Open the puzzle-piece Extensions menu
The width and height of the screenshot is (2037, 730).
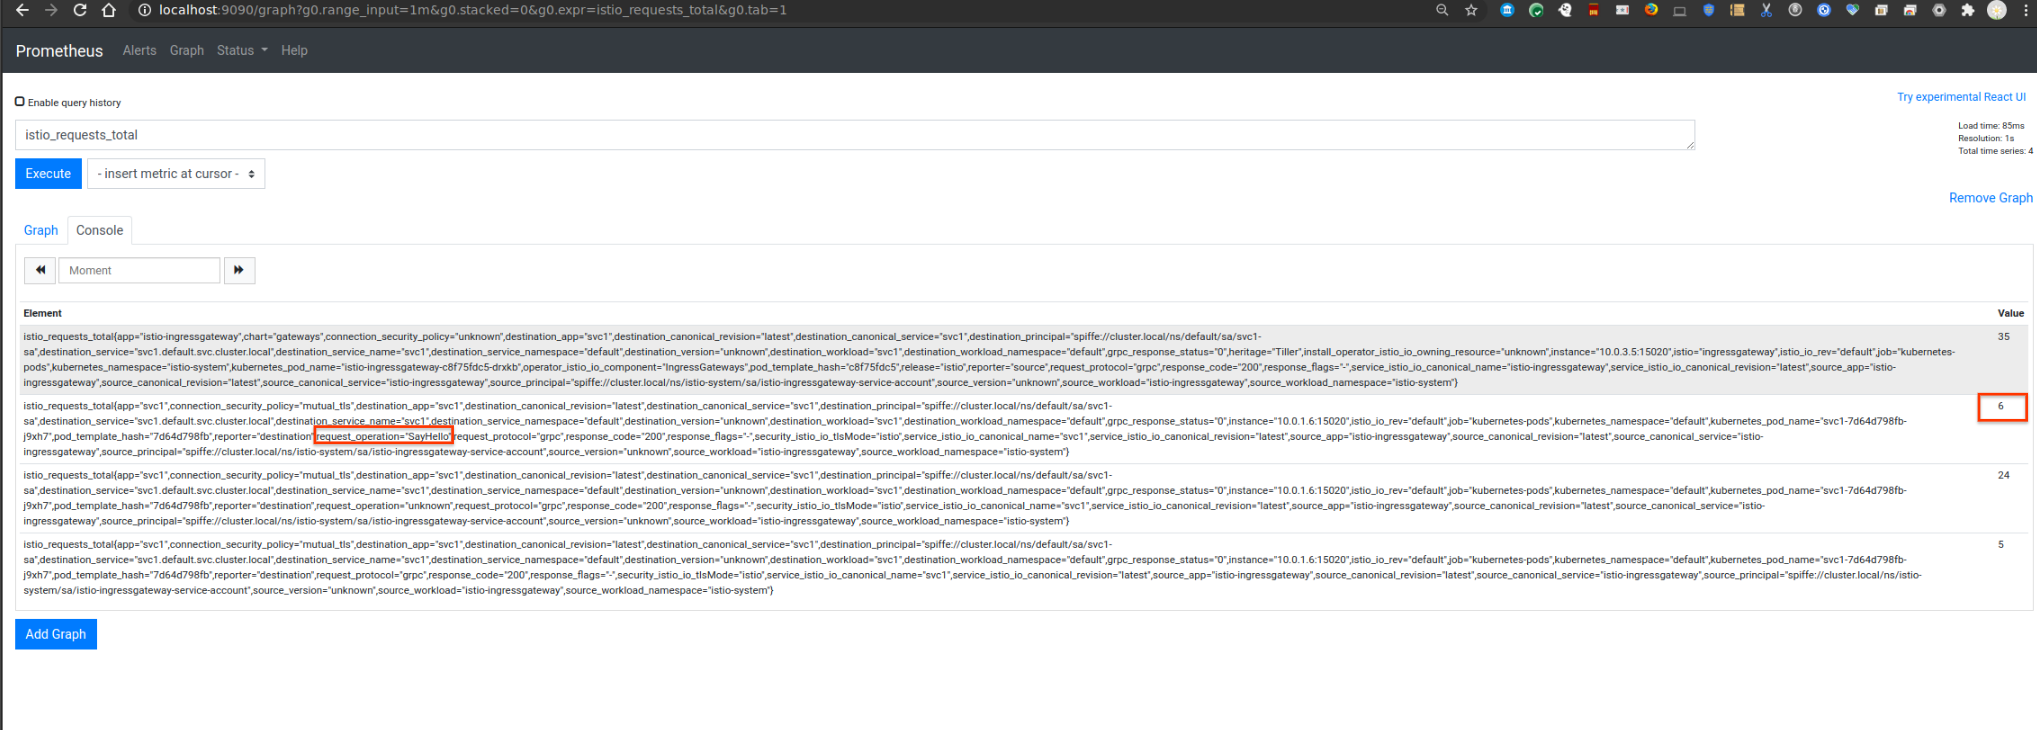click(1968, 10)
